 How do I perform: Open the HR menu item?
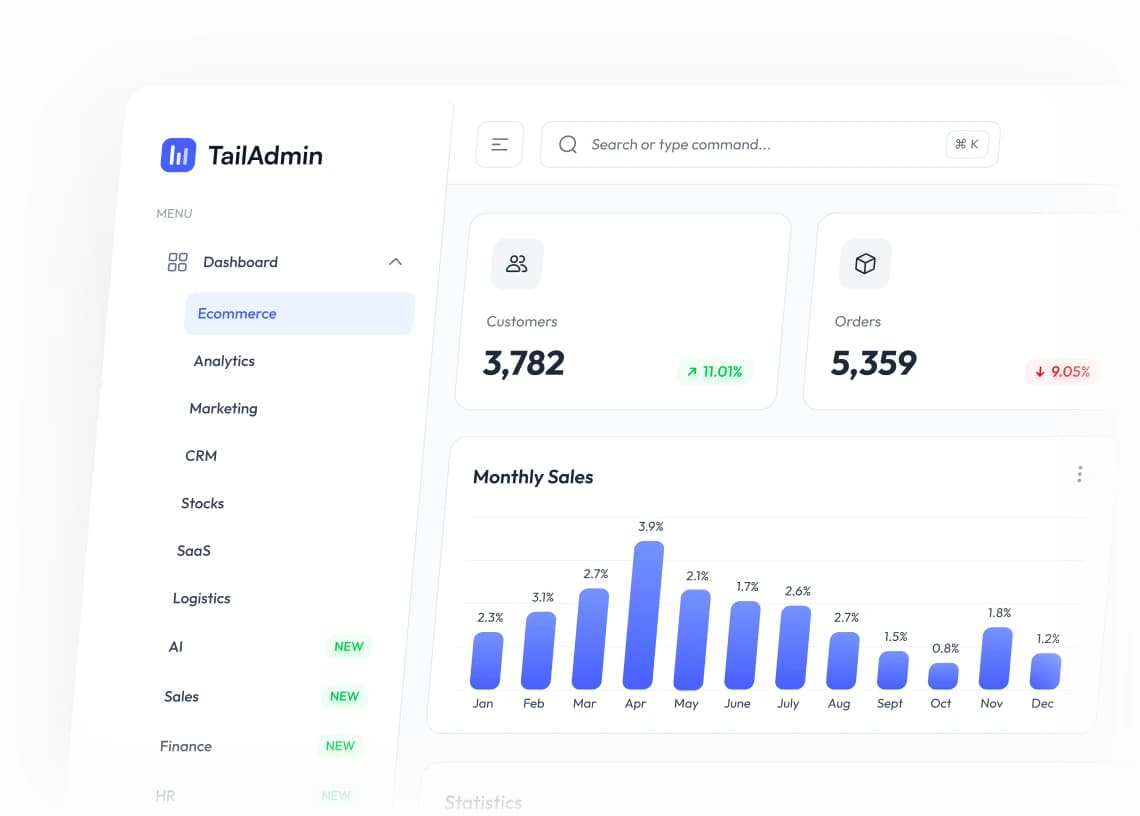(165, 796)
